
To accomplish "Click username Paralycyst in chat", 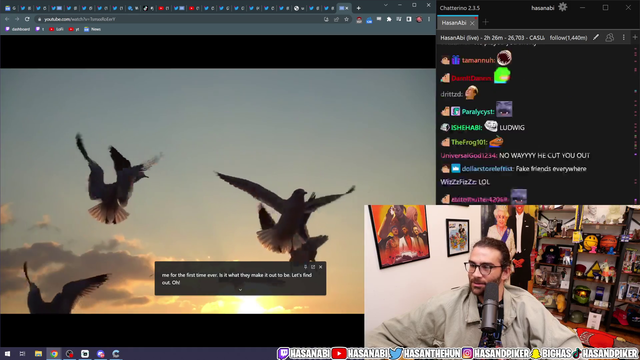I will [x=478, y=111].
